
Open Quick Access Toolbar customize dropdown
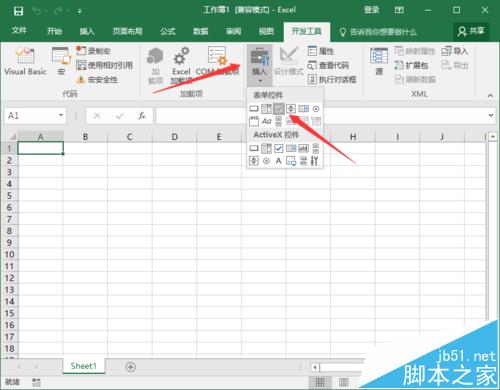point(80,11)
